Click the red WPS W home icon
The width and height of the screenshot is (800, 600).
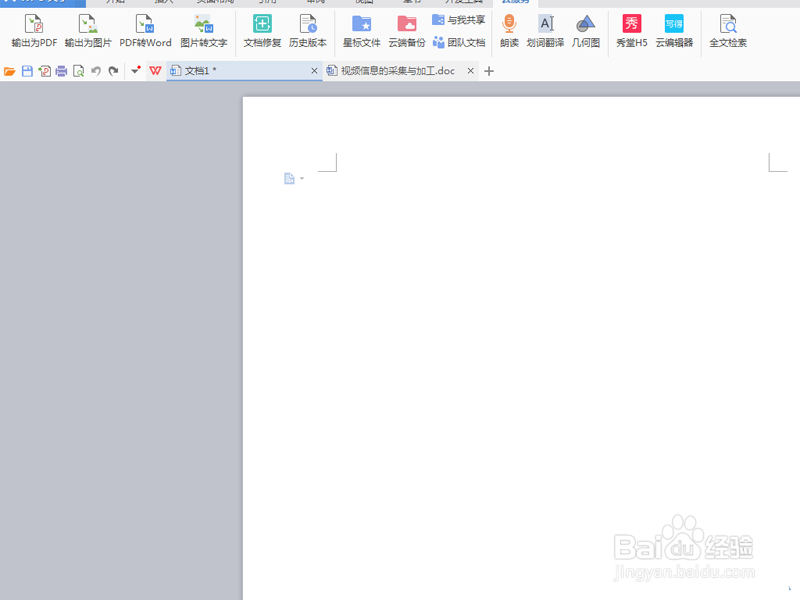pyautogui.click(x=155, y=71)
